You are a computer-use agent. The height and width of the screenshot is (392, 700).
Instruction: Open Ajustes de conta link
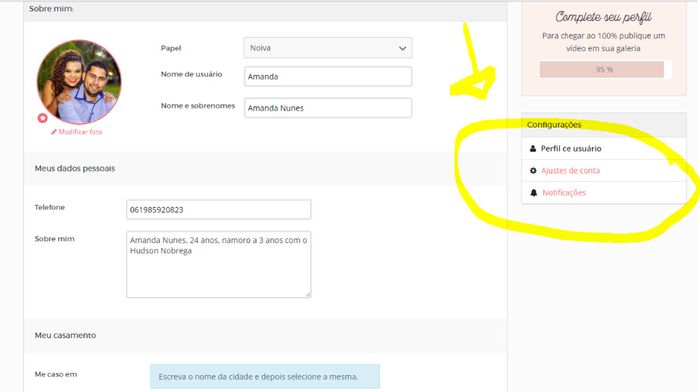point(570,171)
